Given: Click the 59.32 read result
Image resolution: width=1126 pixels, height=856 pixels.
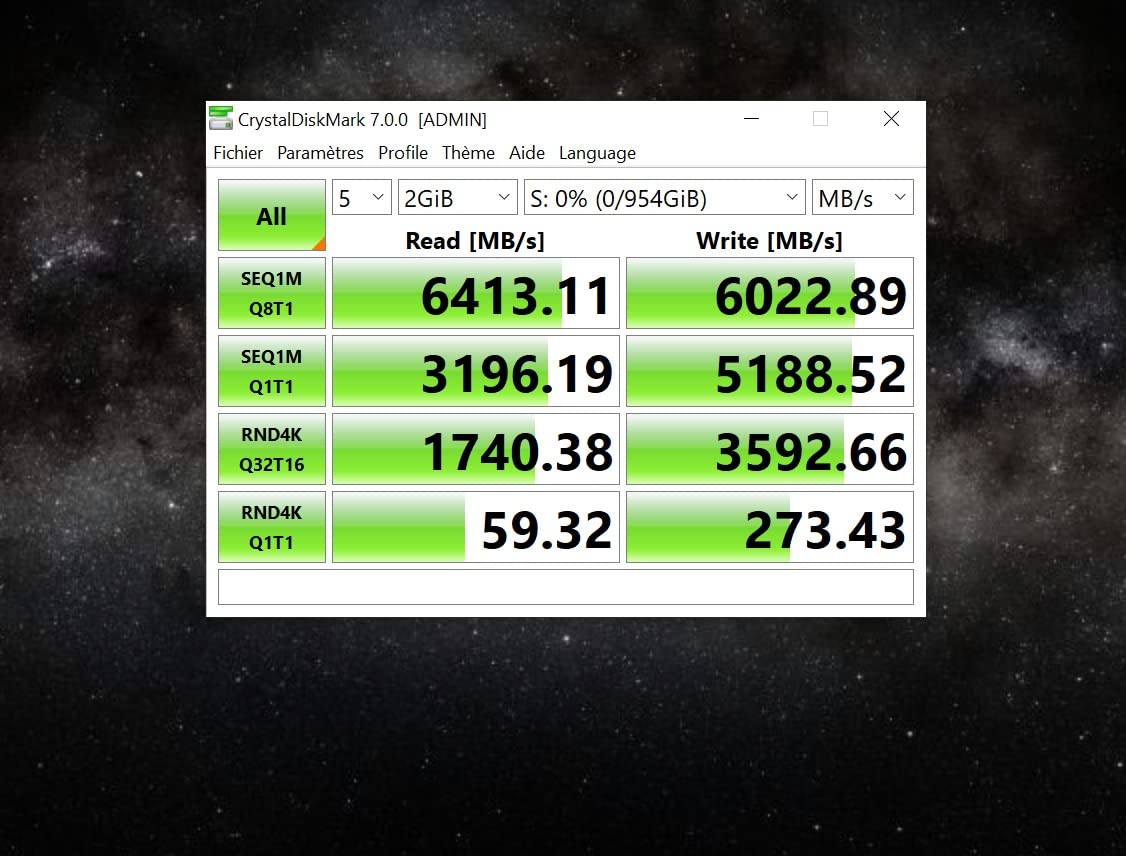Looking at the screenshot, I should (x=475, y=527).
